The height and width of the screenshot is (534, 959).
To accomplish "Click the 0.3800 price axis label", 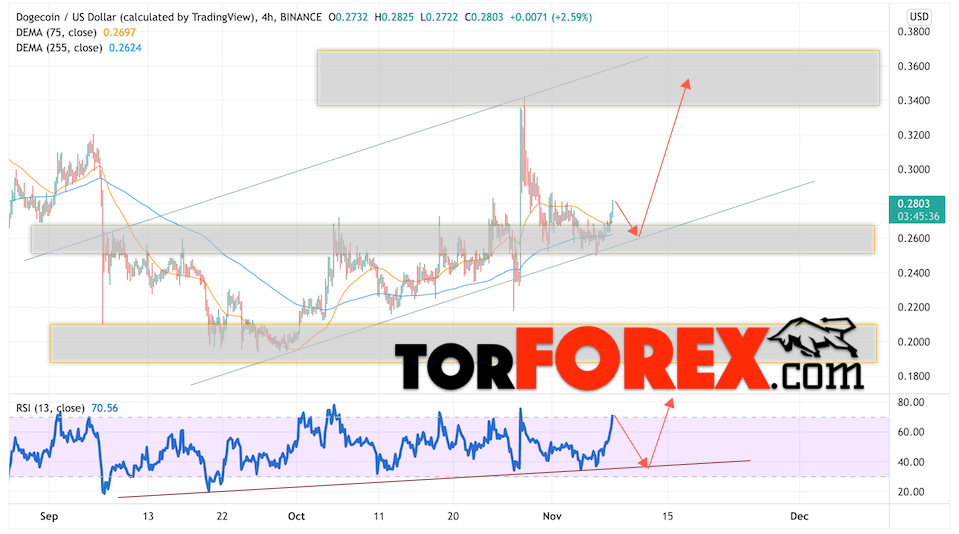I will pos(914,32).
